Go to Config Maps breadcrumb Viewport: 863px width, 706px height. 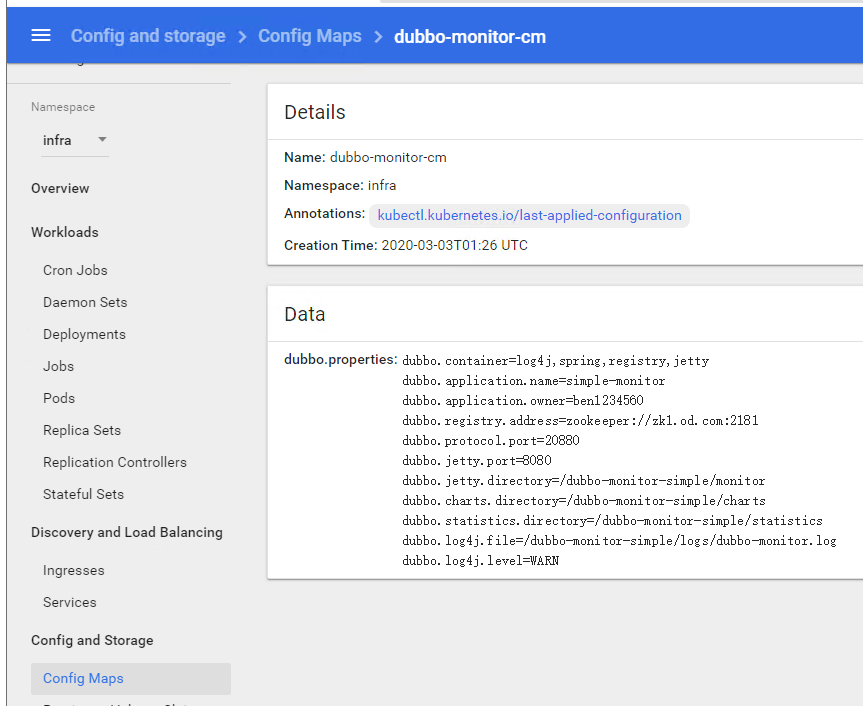click(x=309, y=36)
